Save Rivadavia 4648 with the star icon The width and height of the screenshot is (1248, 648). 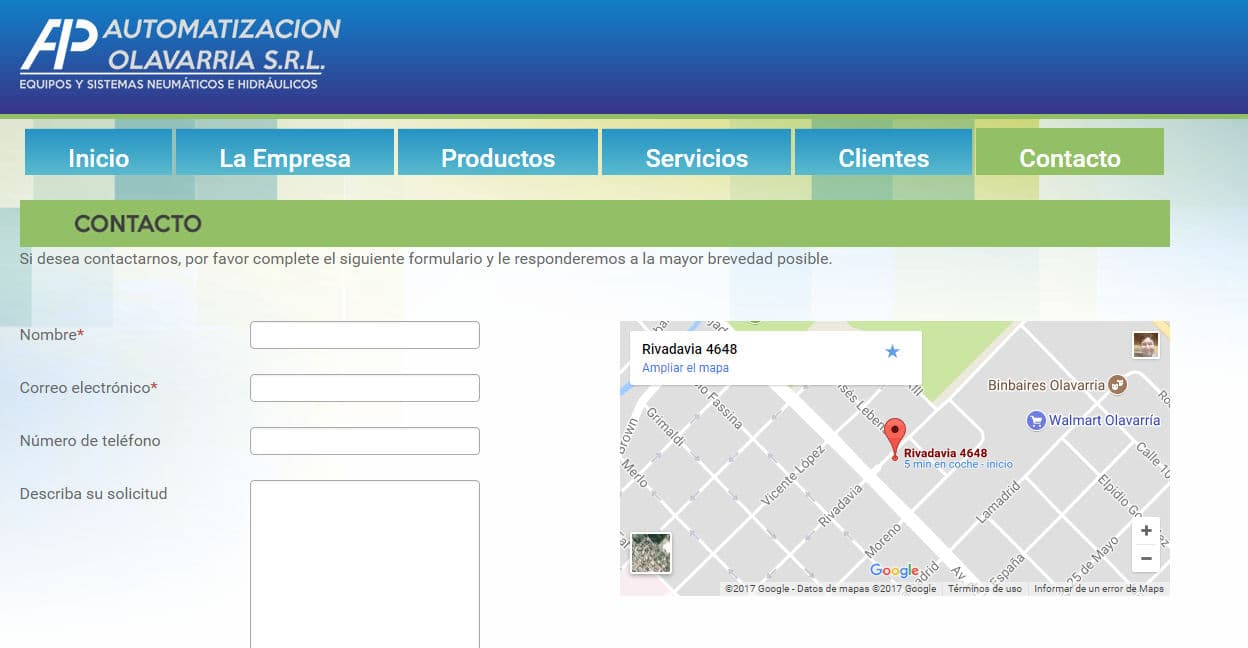coord(893,351)
